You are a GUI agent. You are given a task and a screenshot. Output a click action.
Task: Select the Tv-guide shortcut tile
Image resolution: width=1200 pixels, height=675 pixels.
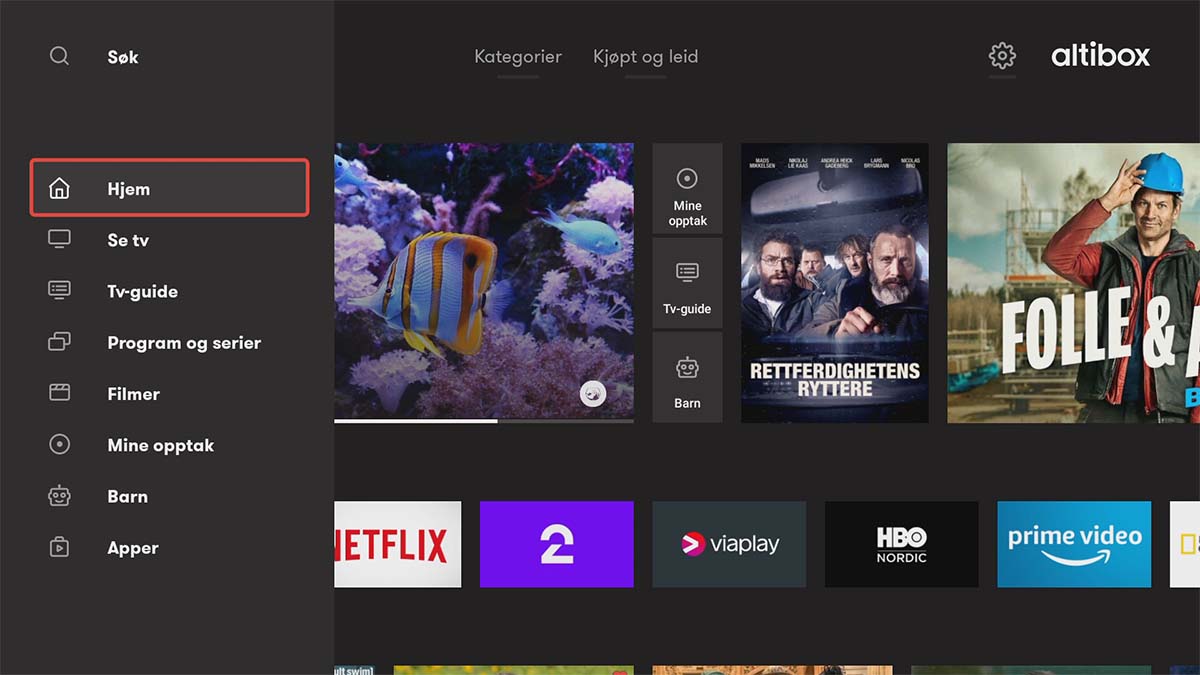(x=687, y=283)
